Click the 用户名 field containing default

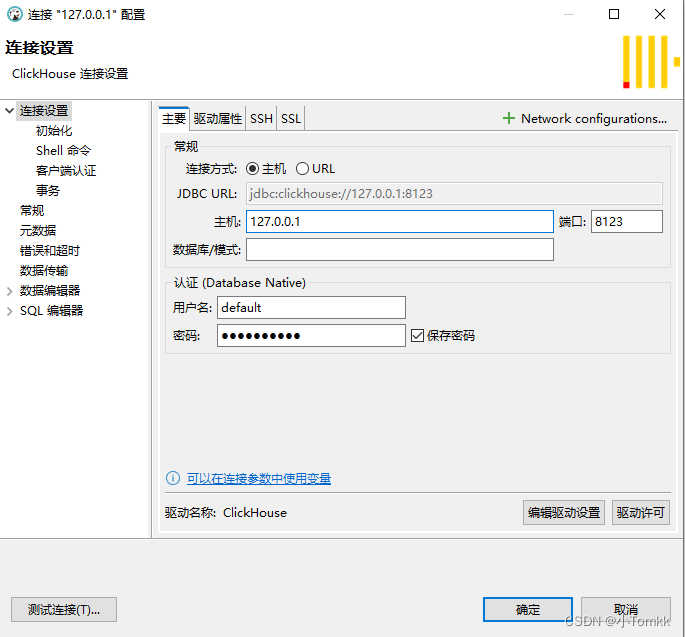pyautogui.click(x=311, y=308)
